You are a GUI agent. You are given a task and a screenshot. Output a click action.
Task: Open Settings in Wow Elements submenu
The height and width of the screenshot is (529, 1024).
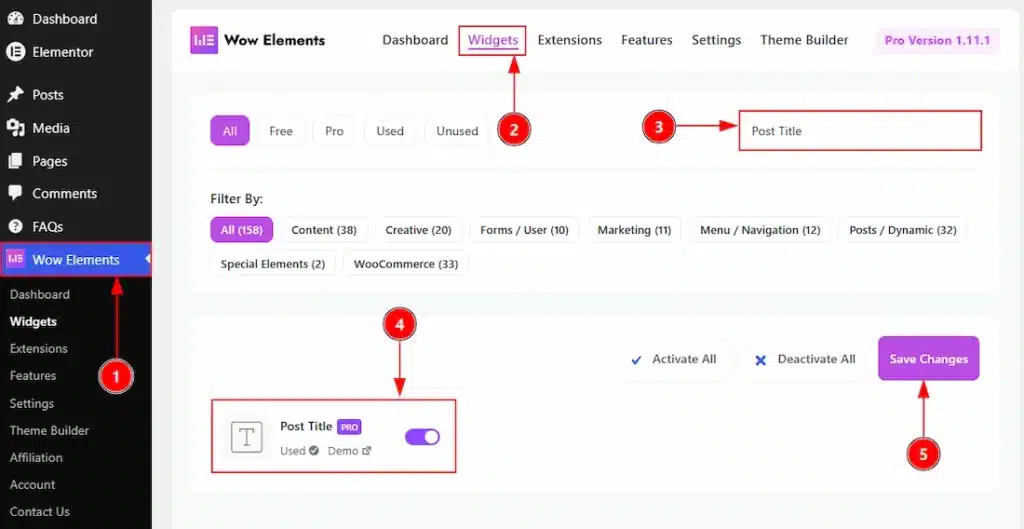coord(32,403)
